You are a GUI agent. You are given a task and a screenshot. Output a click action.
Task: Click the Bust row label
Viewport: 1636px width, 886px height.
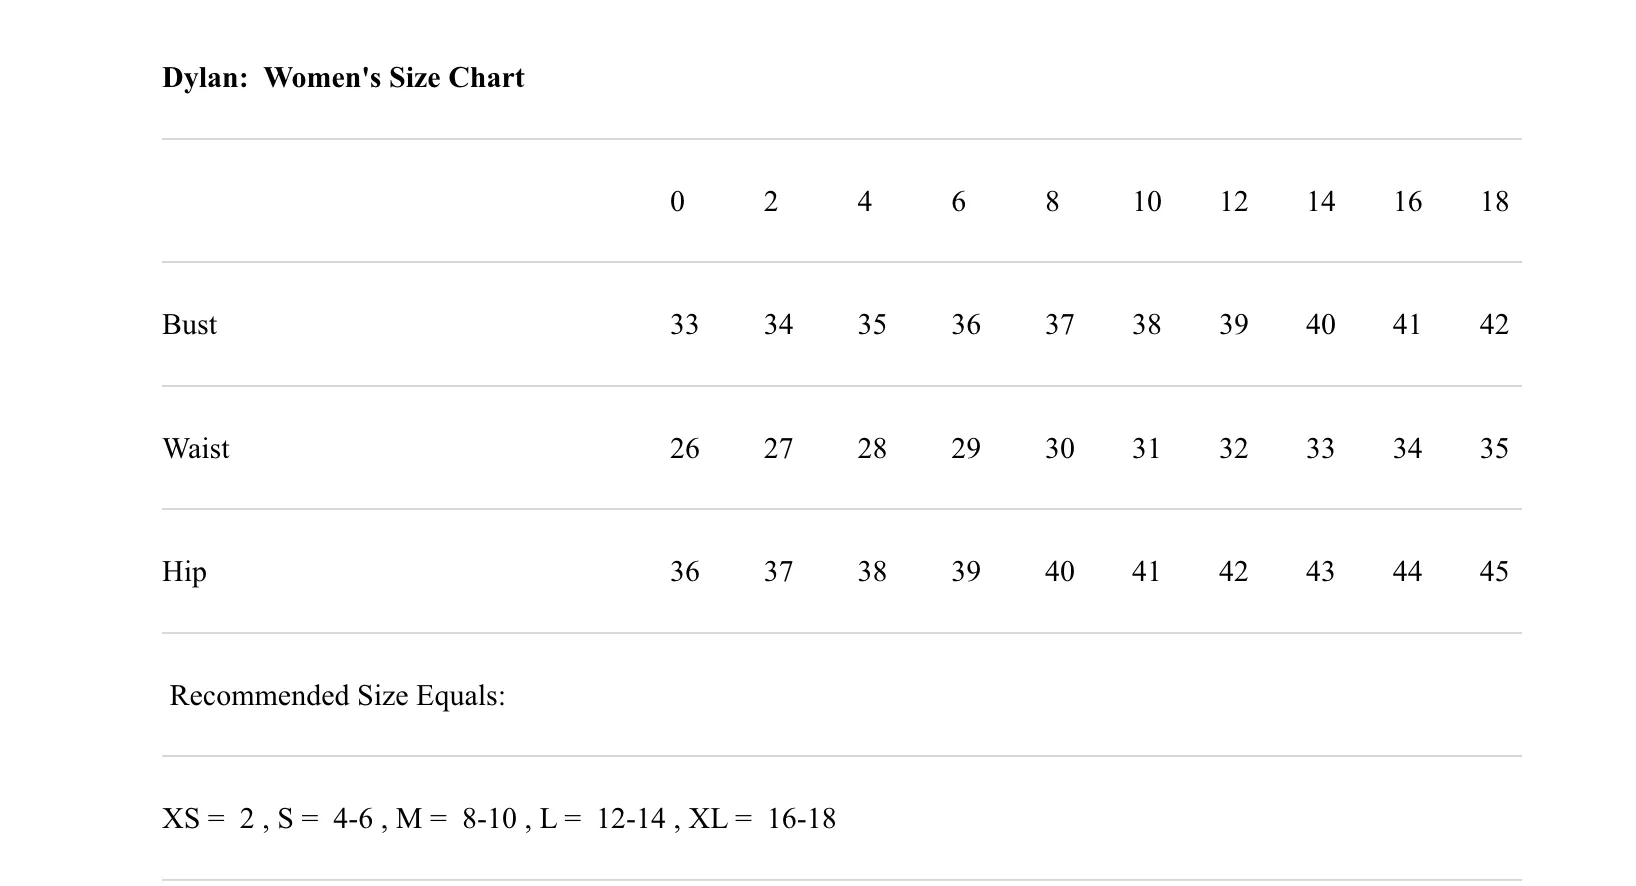pos(189,325)
